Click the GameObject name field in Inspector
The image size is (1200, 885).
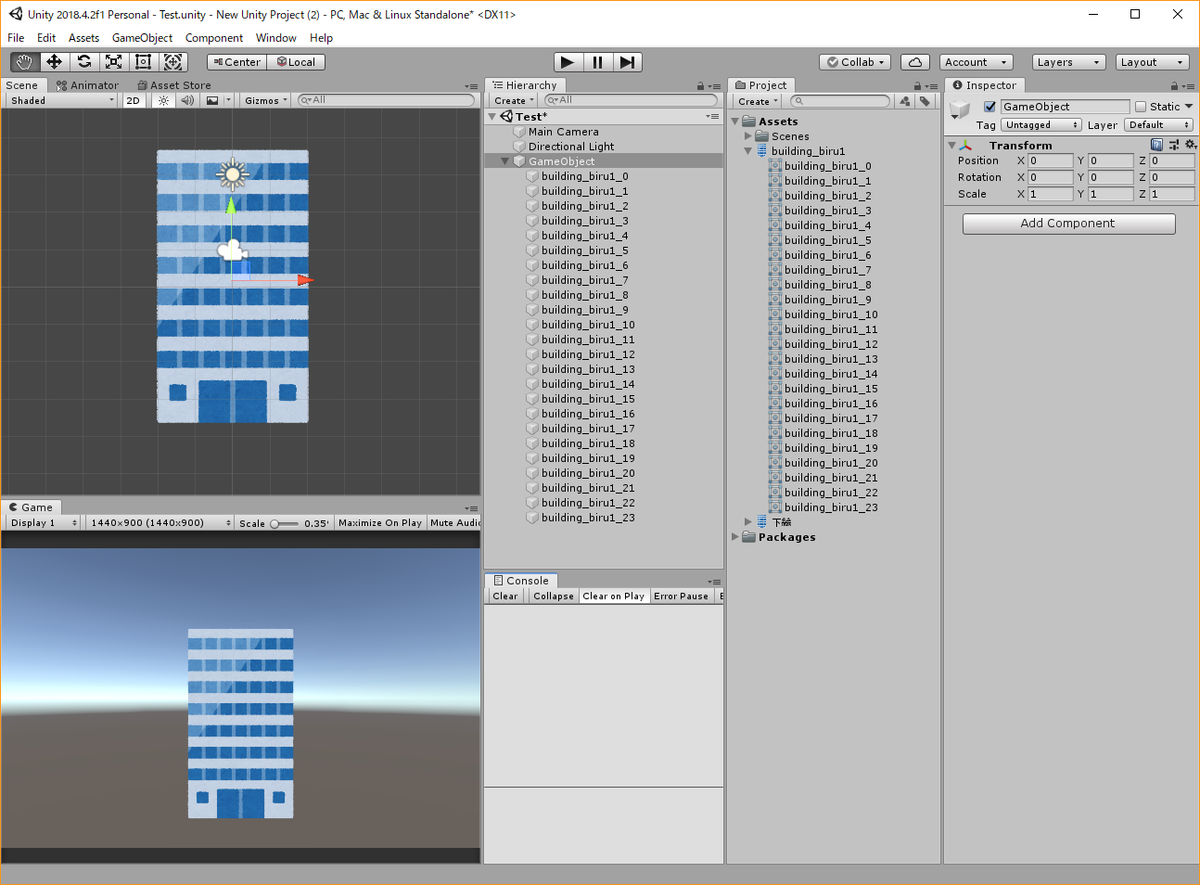1065,107
